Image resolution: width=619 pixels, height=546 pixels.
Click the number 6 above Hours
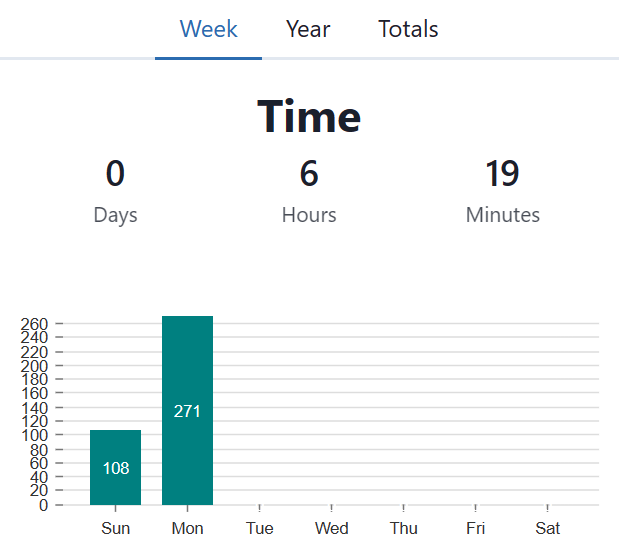309,174
